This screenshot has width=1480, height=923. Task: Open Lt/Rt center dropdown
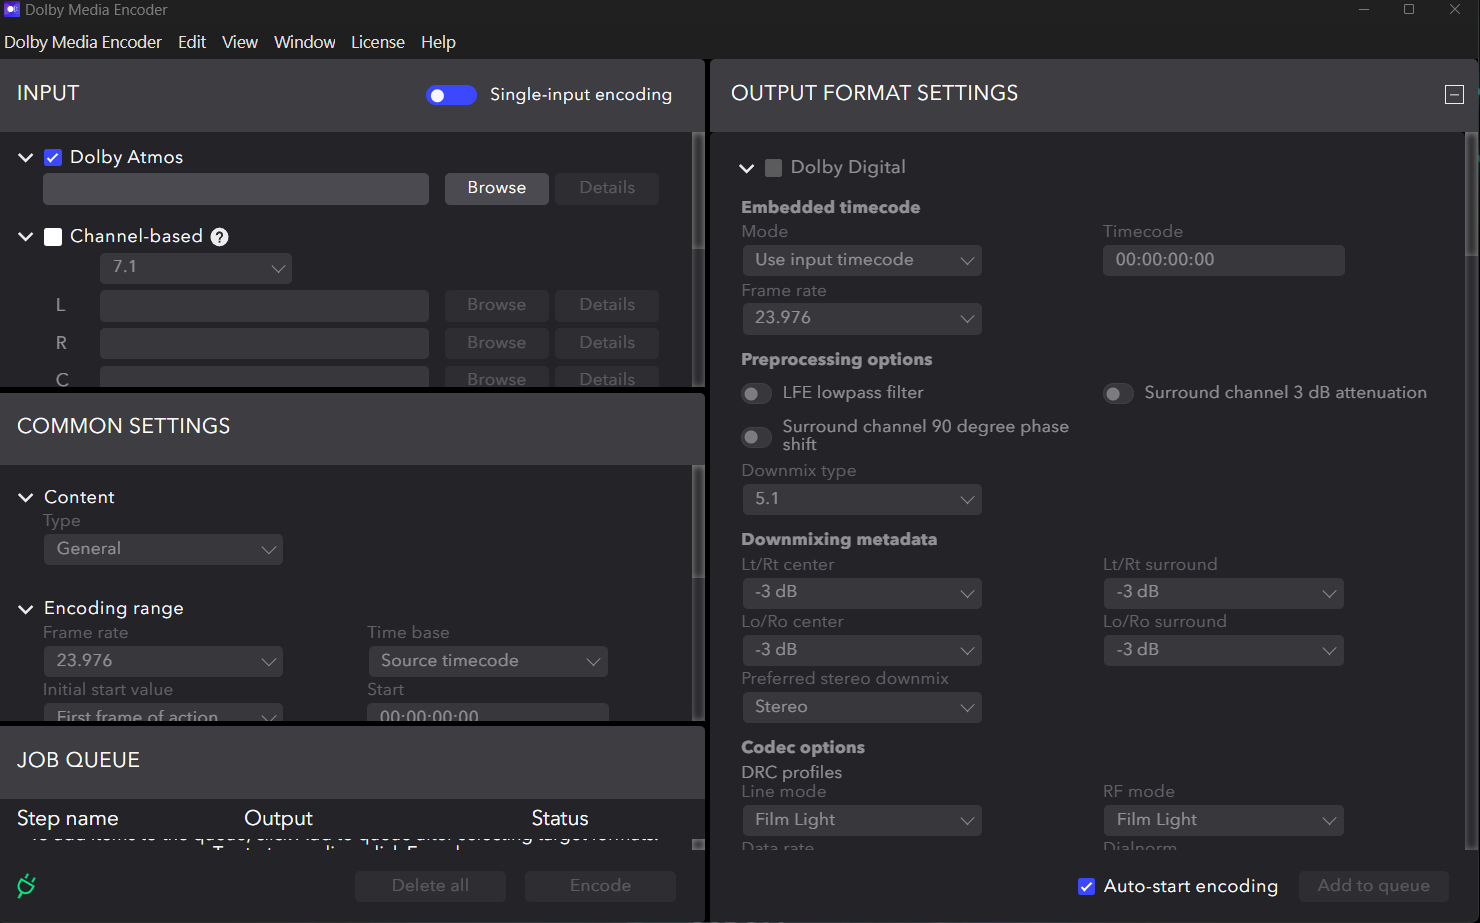(x=861, y=592)
